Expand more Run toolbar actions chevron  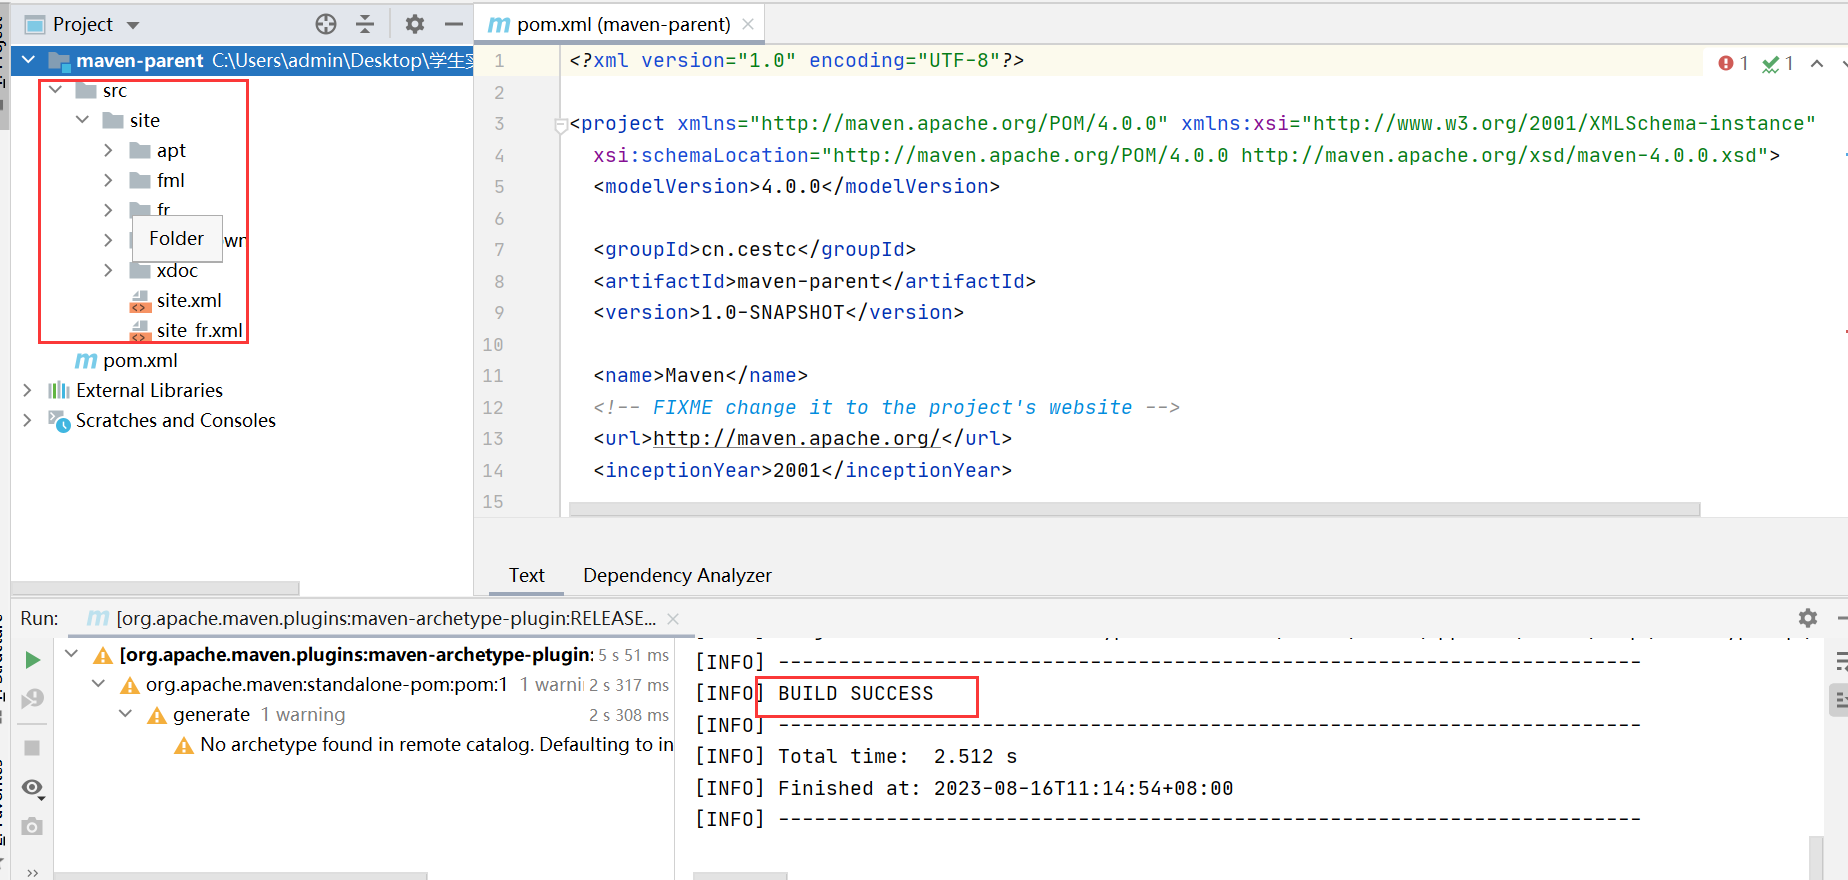pos(32,872)
